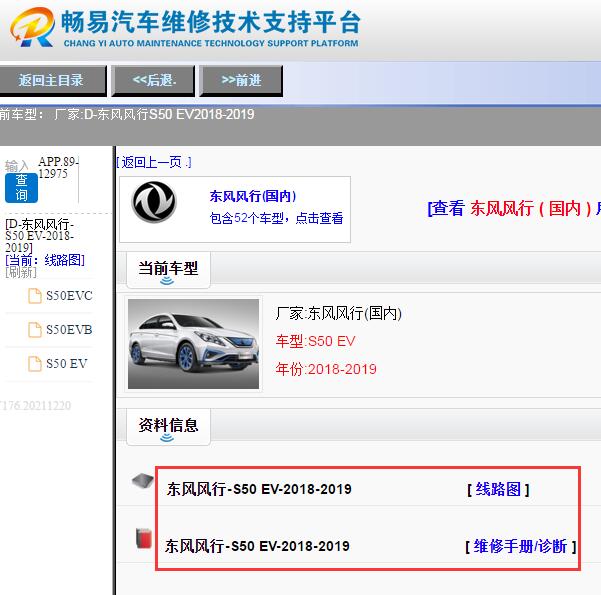Screen dimensions: 601x595
Task: Open the S50 EV tree item
Action: [67, 363]
